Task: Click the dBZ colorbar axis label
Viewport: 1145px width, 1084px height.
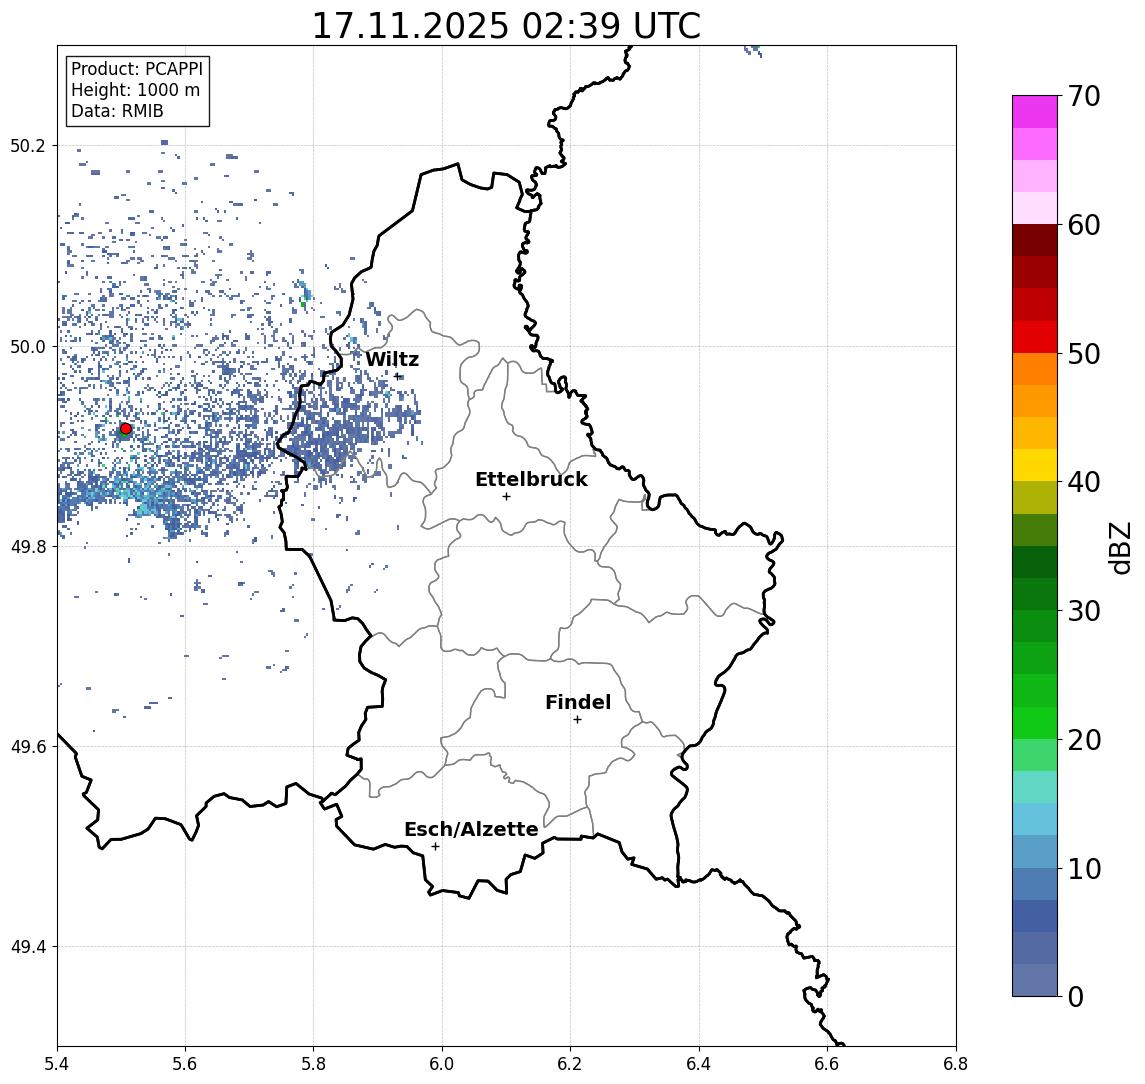Action: (1120, 548)
